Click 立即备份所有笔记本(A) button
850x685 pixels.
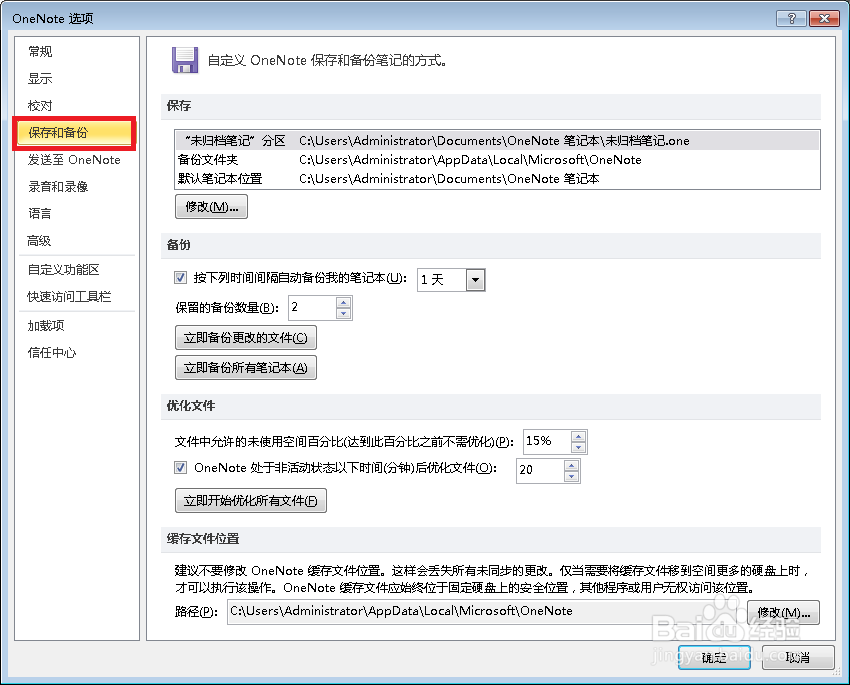pyautogui.click(x=246, y=368)
